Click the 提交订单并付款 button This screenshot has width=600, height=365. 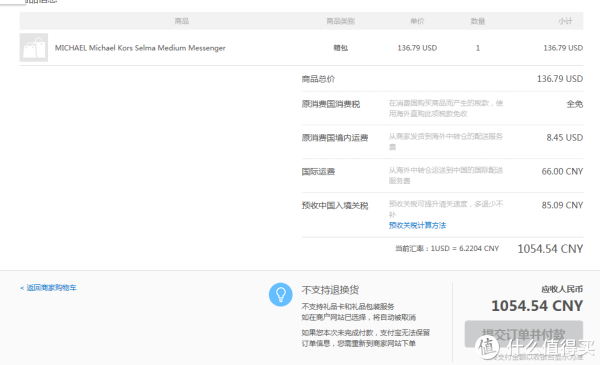[x=523, y=334]
